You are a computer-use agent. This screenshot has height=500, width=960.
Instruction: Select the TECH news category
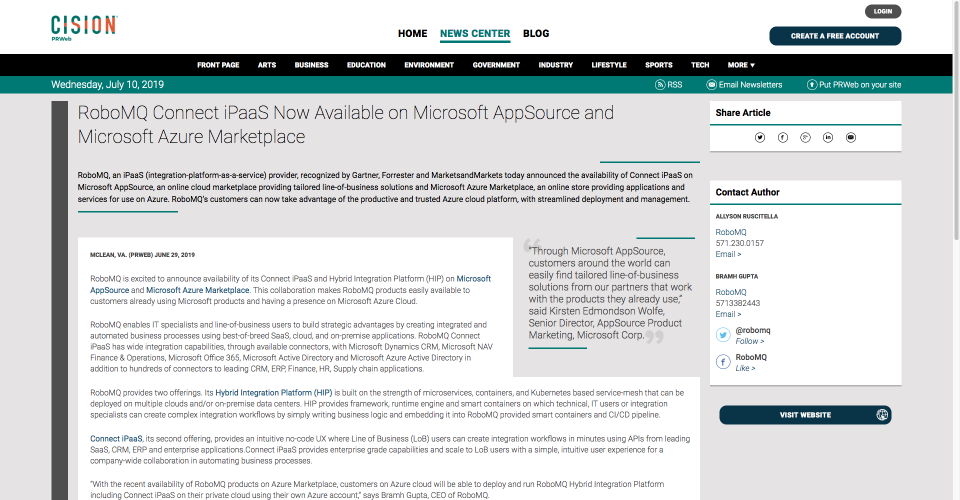pos(700,65)
